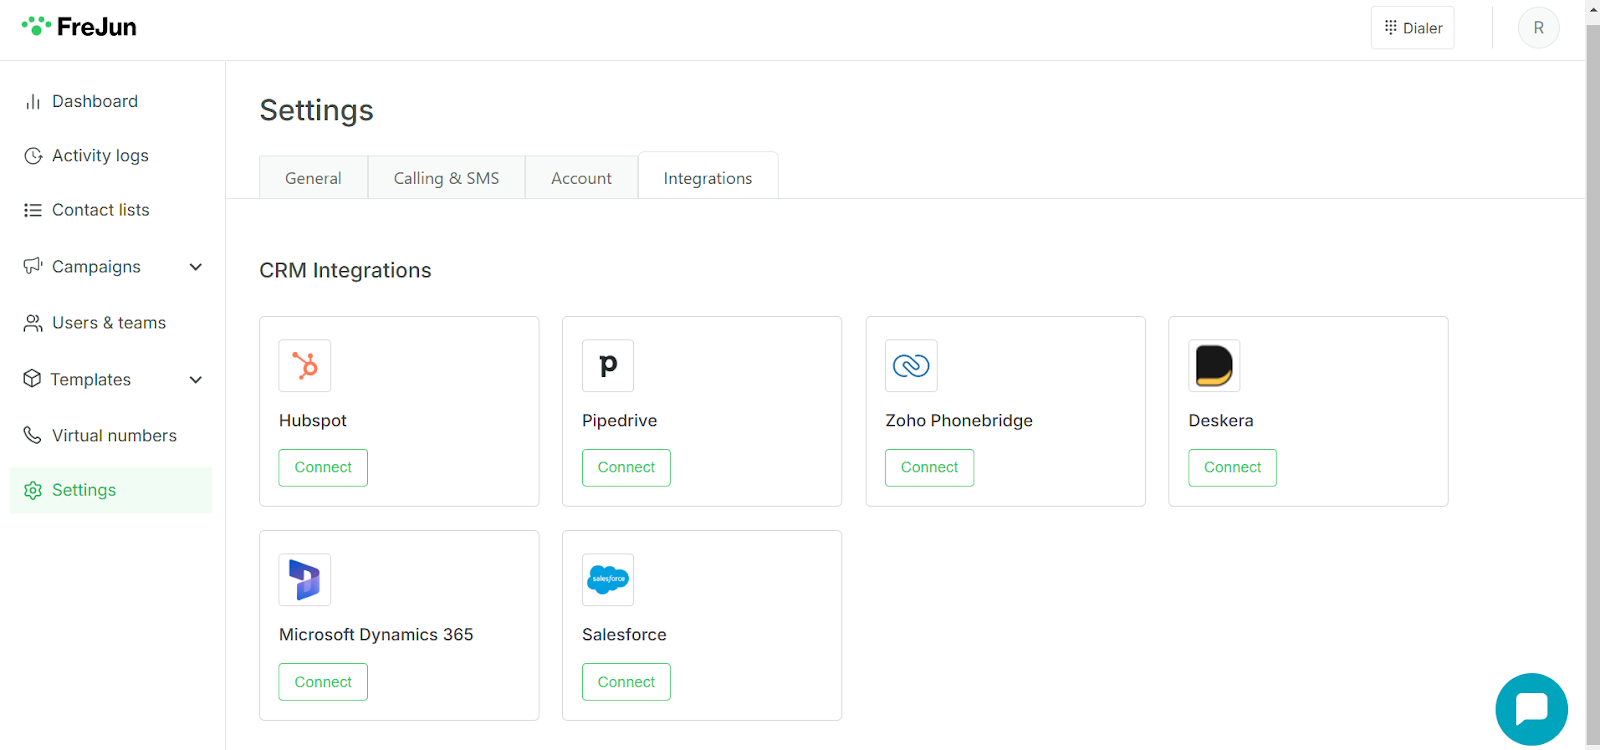Click the Users & teams people icon

pyautogui.click(x=33, y=323)
